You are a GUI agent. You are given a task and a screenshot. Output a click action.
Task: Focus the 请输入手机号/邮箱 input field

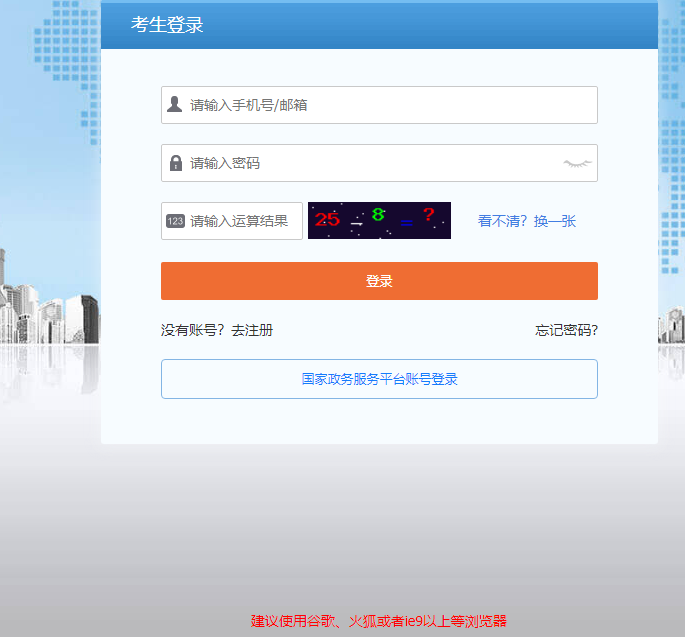pyautogui.click(x=390, y=105)
